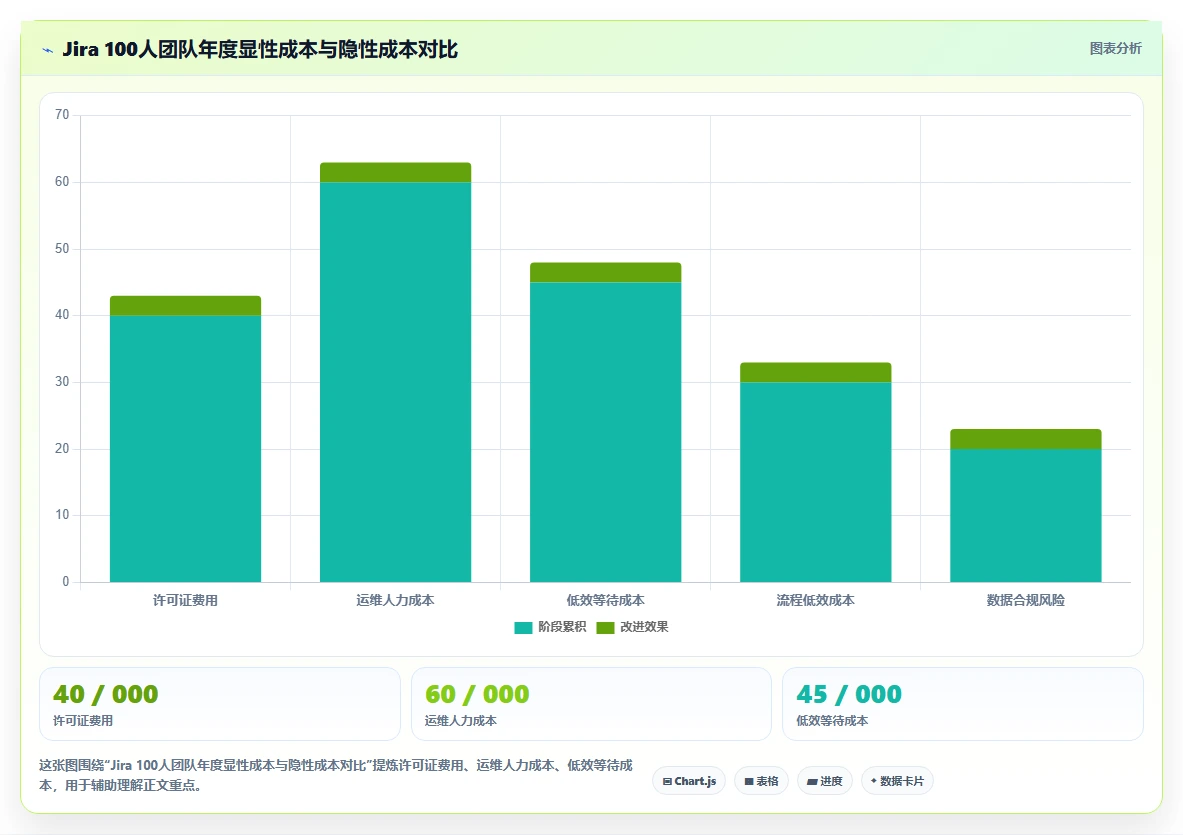Screen dimensions: 1183x835
Task: Click the y-axis value 0
Action: (x=66, y=582)
